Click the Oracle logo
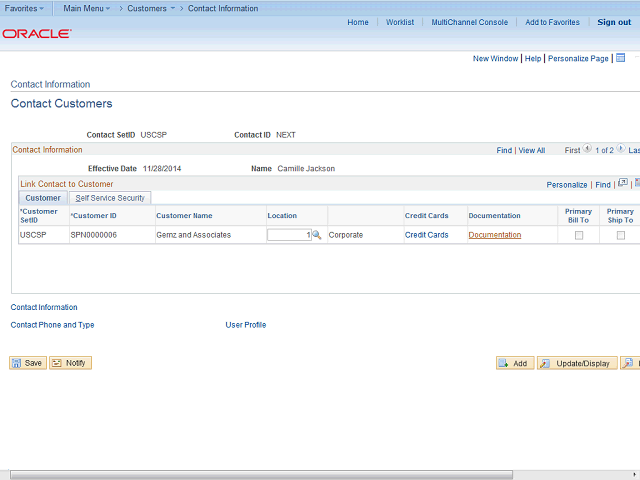The height and width of the screenshot is (480, 640). coord(37,33)
